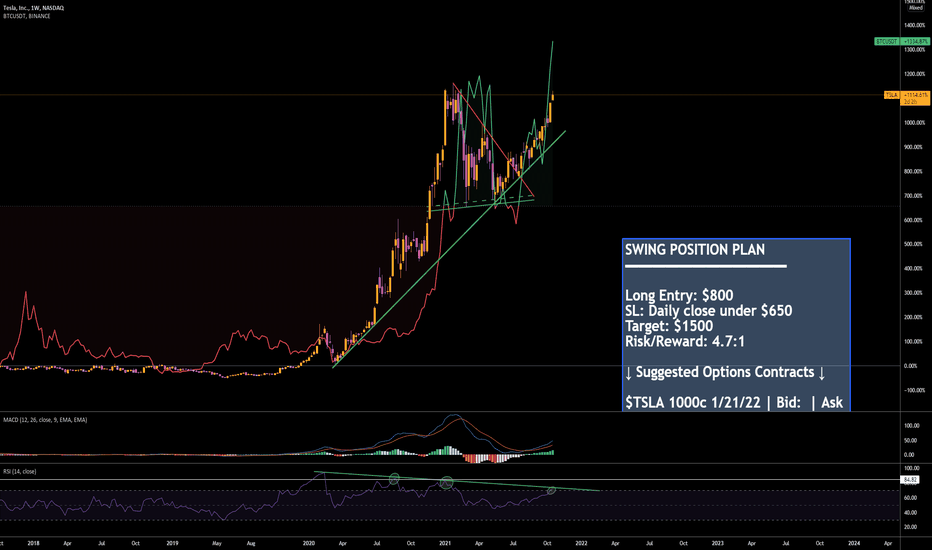The image size is (932, 550).
Task: Select the BTCUSDT, BINANCE comparison legend
Action: 27,16
